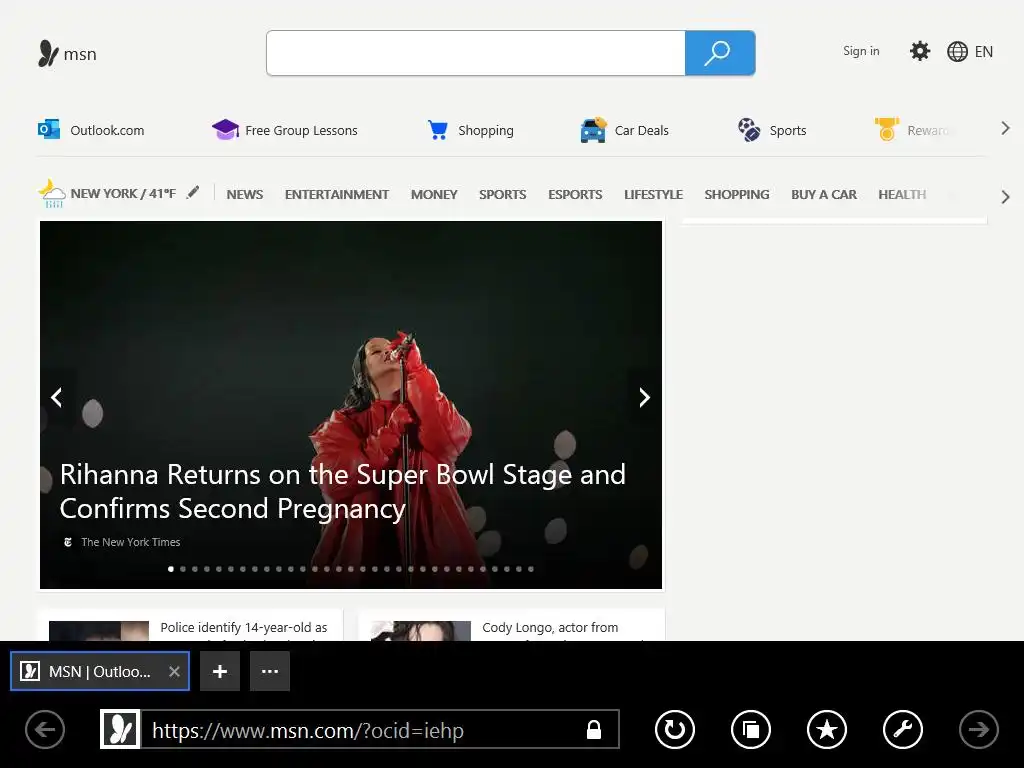
Task: Open page tools wrench icon
Action: [903, 729]
